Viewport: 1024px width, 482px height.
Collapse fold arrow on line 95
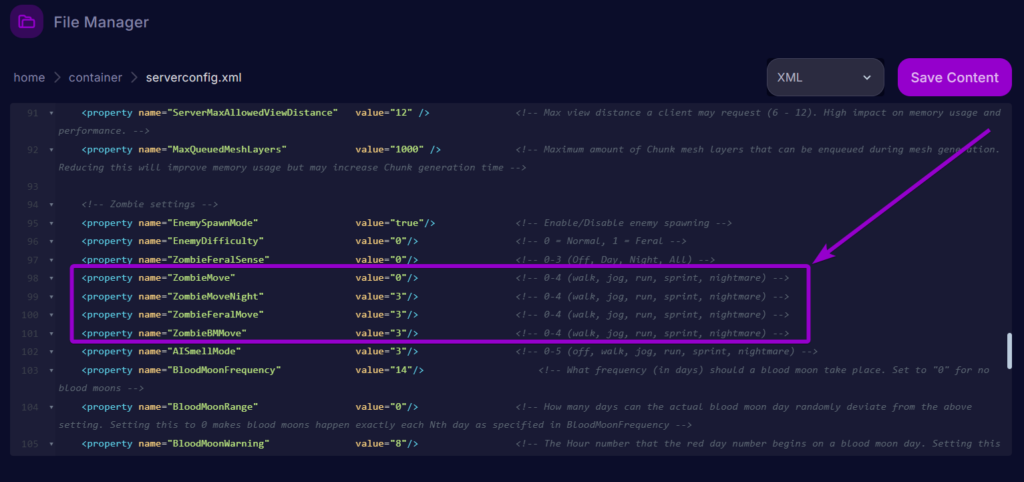51,223
